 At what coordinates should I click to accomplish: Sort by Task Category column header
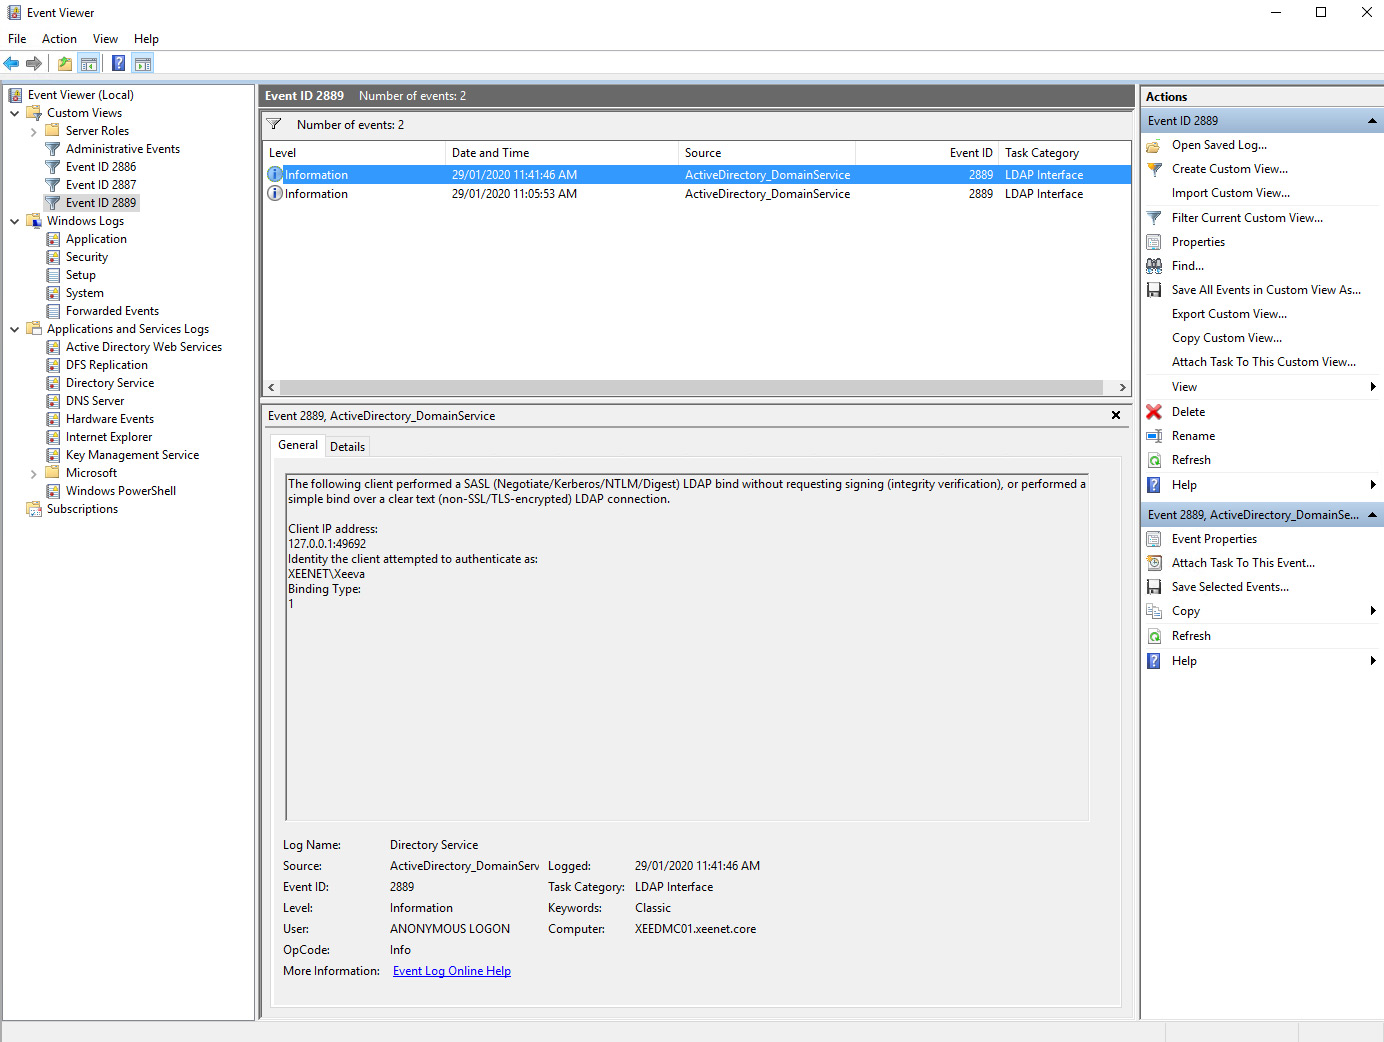coord(1065,153)
